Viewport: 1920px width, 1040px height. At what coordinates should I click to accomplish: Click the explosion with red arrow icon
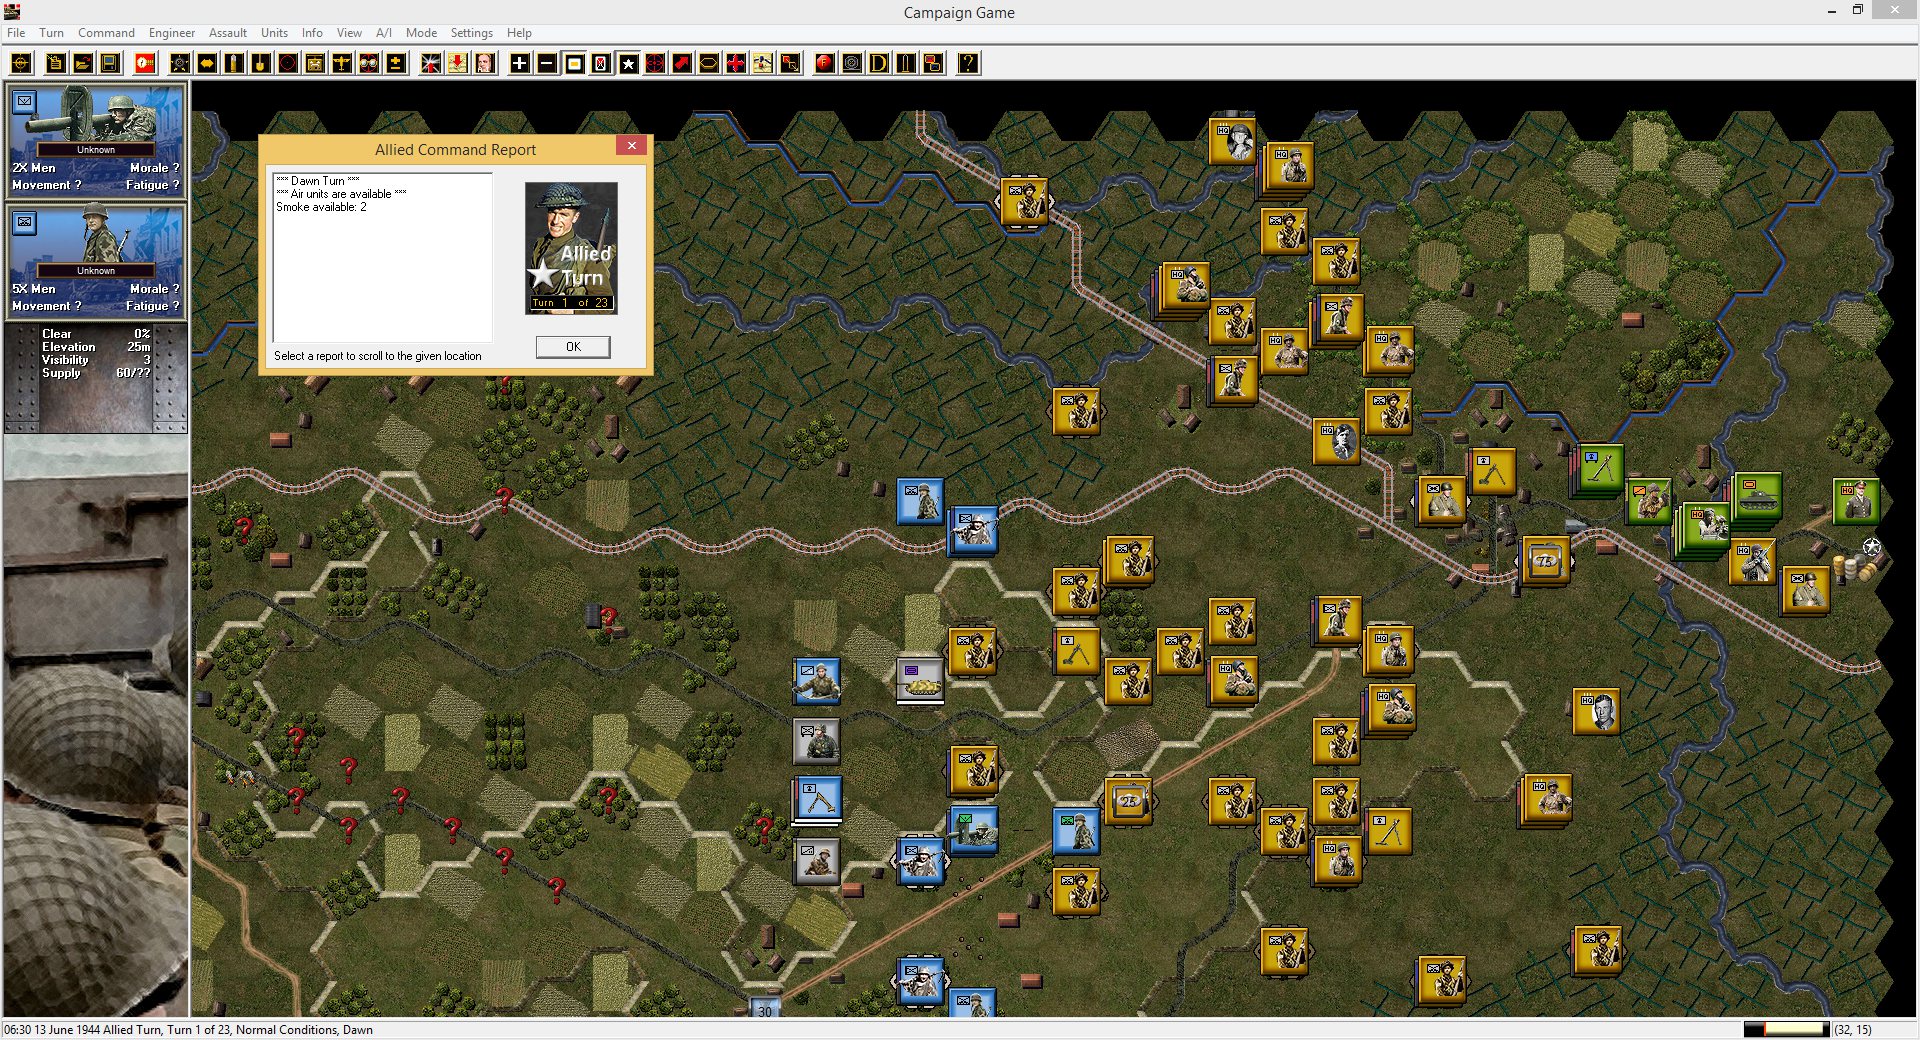point(431,63)
